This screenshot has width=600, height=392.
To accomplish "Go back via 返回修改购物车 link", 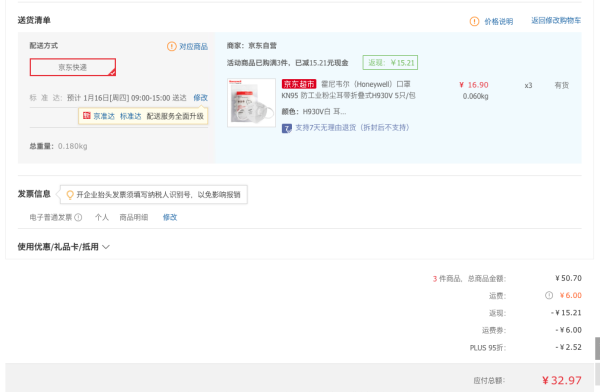I will (x=556, y=20).
